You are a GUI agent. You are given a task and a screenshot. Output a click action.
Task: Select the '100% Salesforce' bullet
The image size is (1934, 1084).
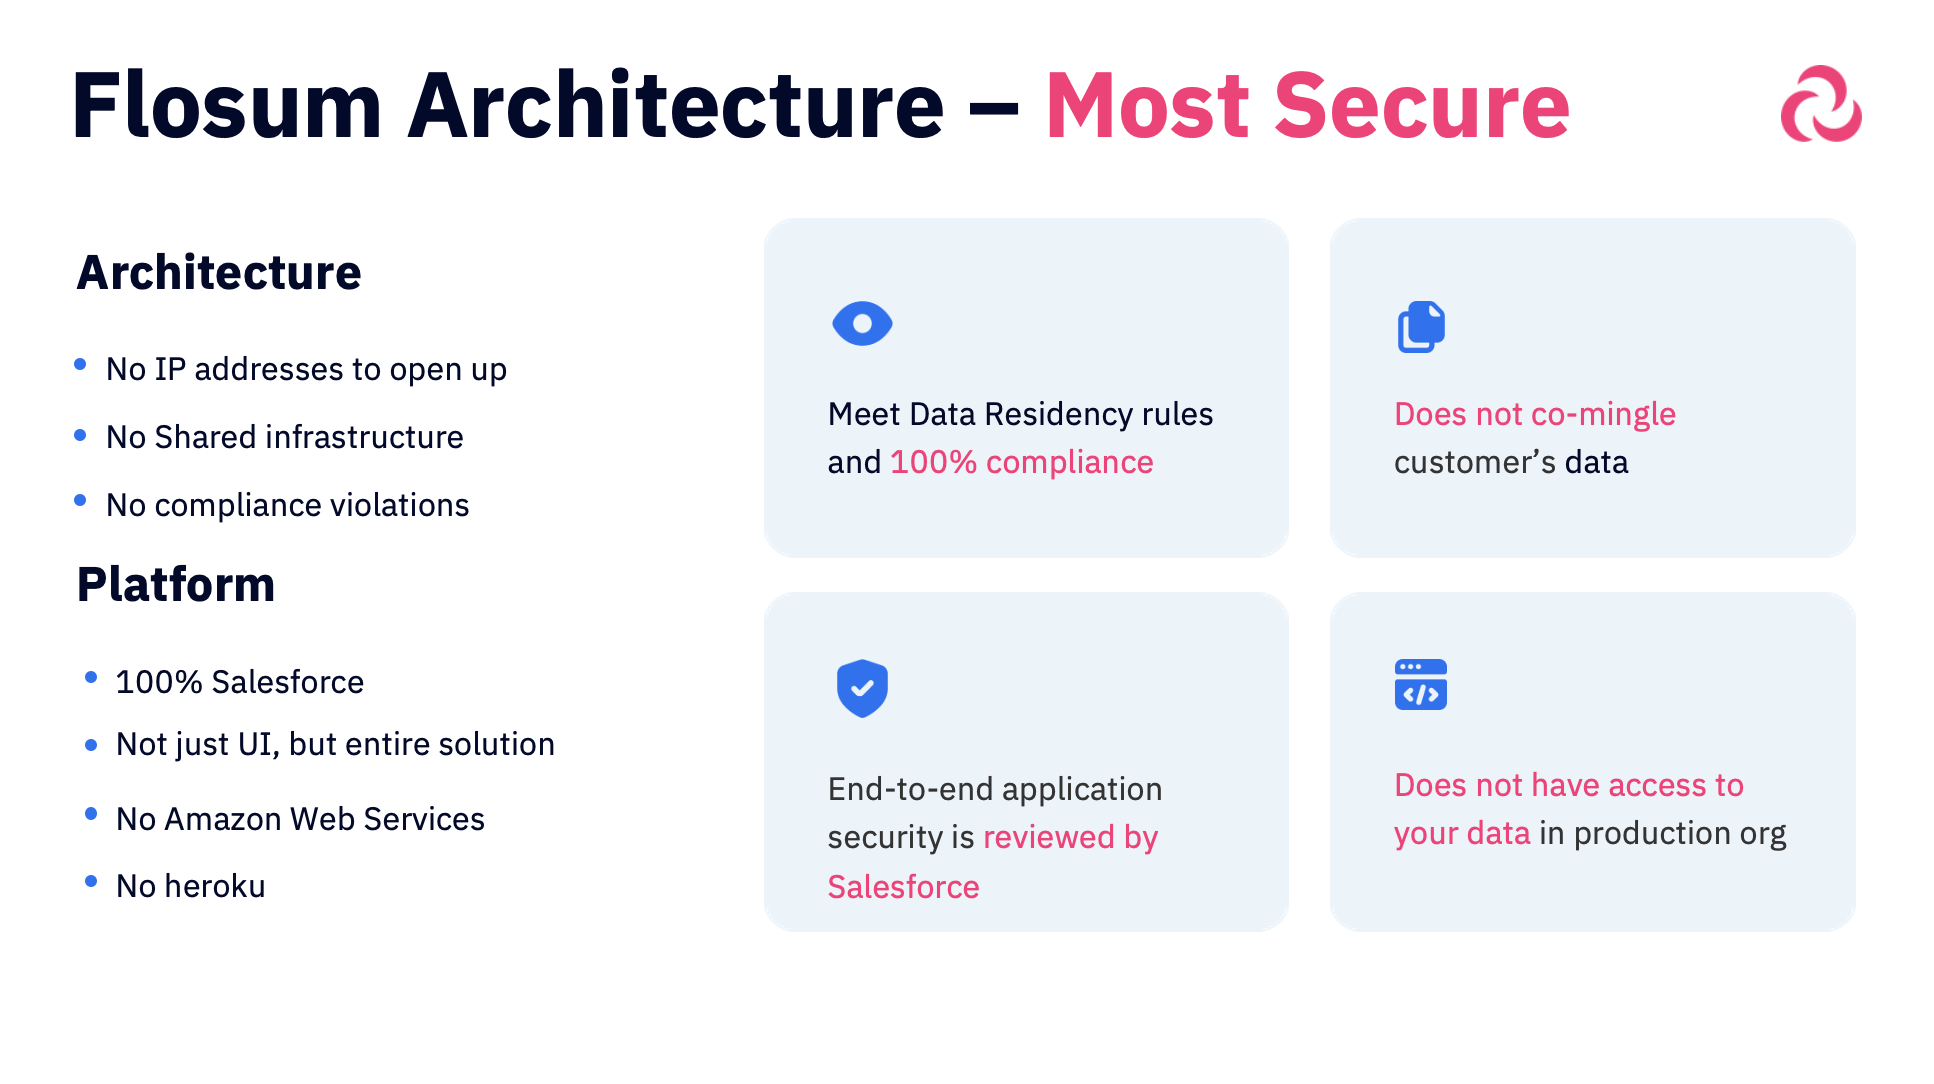[240, 682]
